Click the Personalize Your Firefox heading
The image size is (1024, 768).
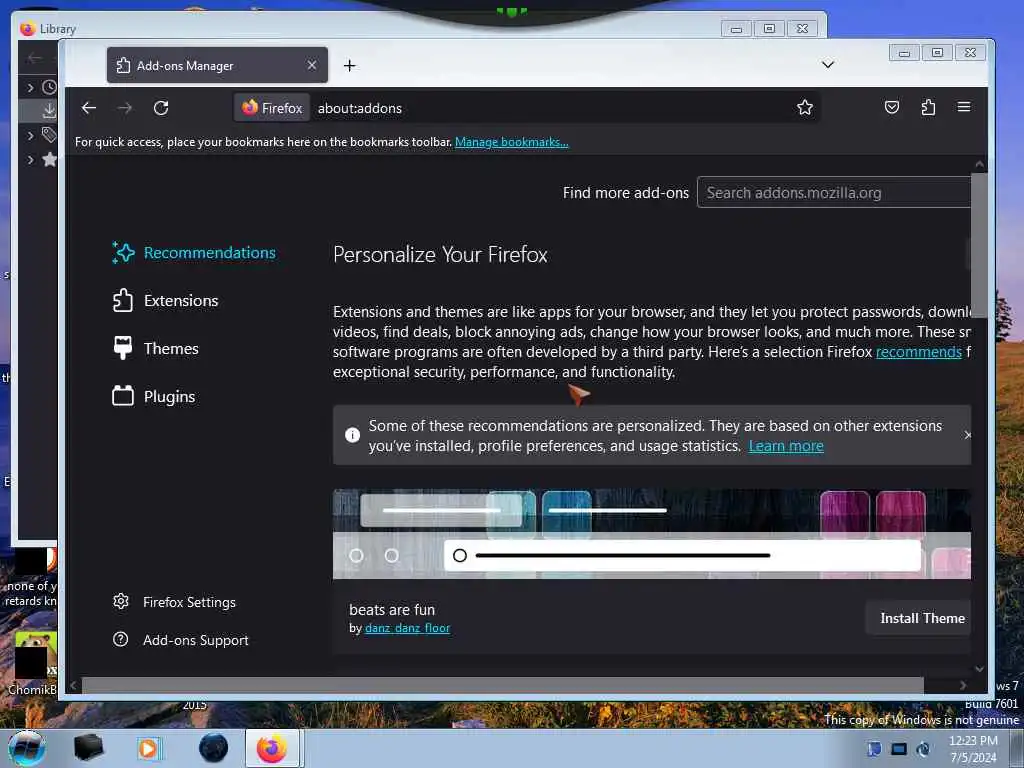coord(440,255)
